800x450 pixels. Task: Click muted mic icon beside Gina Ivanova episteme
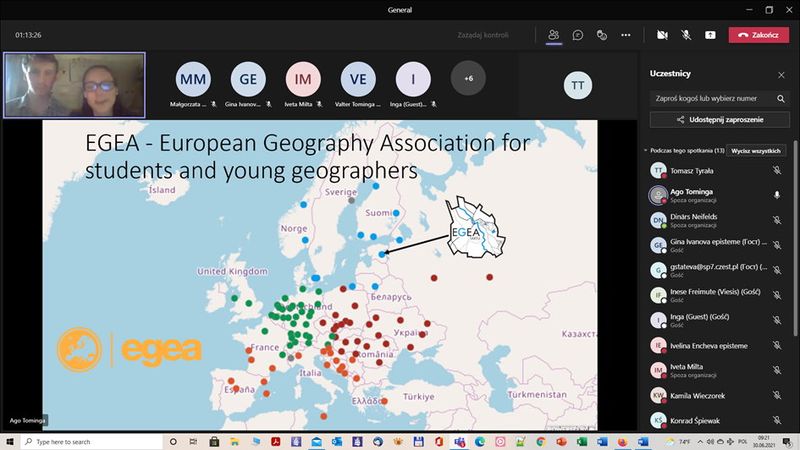point(777,245)
